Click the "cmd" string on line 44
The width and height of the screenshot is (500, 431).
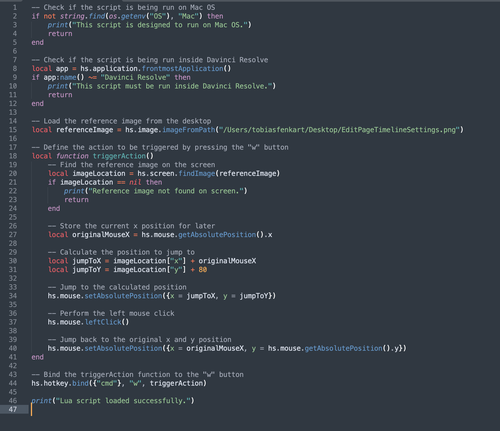[107, 383]
